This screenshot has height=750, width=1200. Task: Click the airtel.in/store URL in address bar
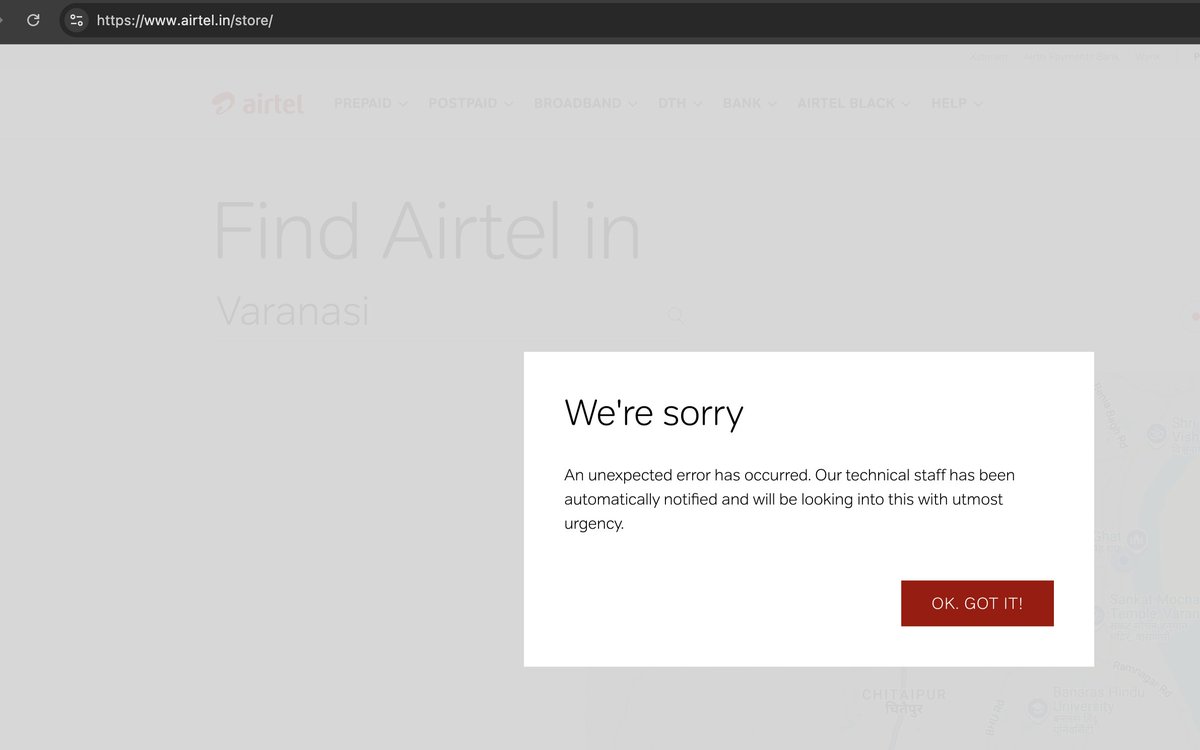[x=184, y=20]
